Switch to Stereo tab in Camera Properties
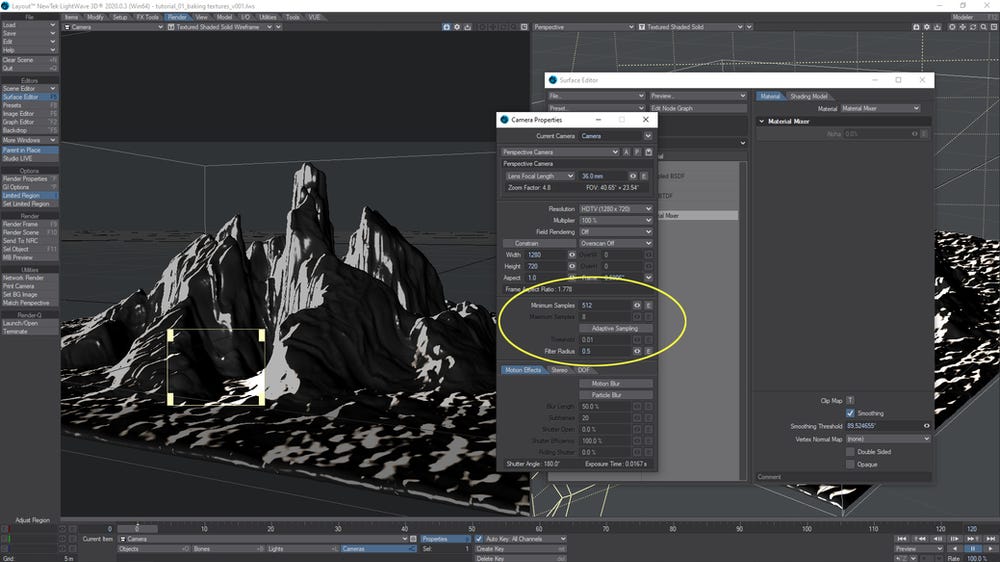The height and width of the screenshot is (562, 1000). [x=559, y=370]
